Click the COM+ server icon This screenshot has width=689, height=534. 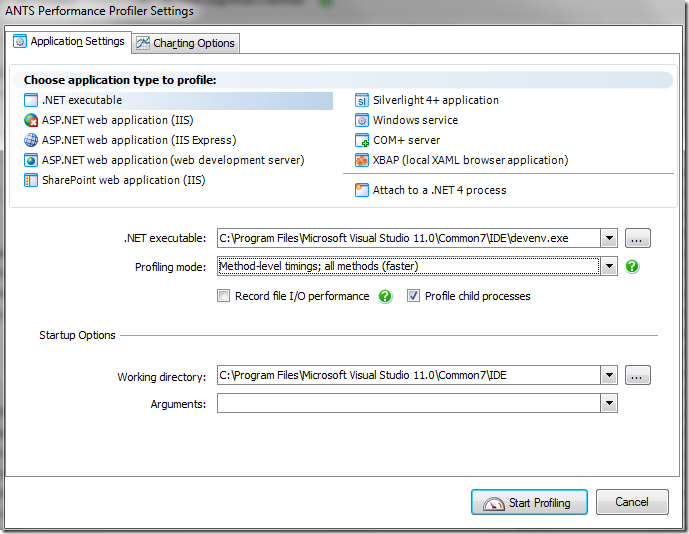[x=362, y=140]
